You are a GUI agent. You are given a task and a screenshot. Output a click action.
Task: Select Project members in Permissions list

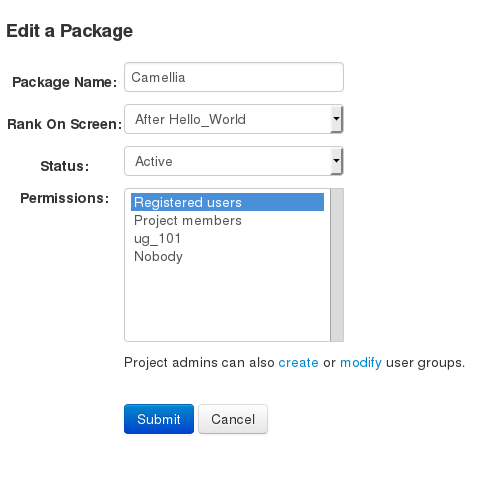click(x=227, y=220)
